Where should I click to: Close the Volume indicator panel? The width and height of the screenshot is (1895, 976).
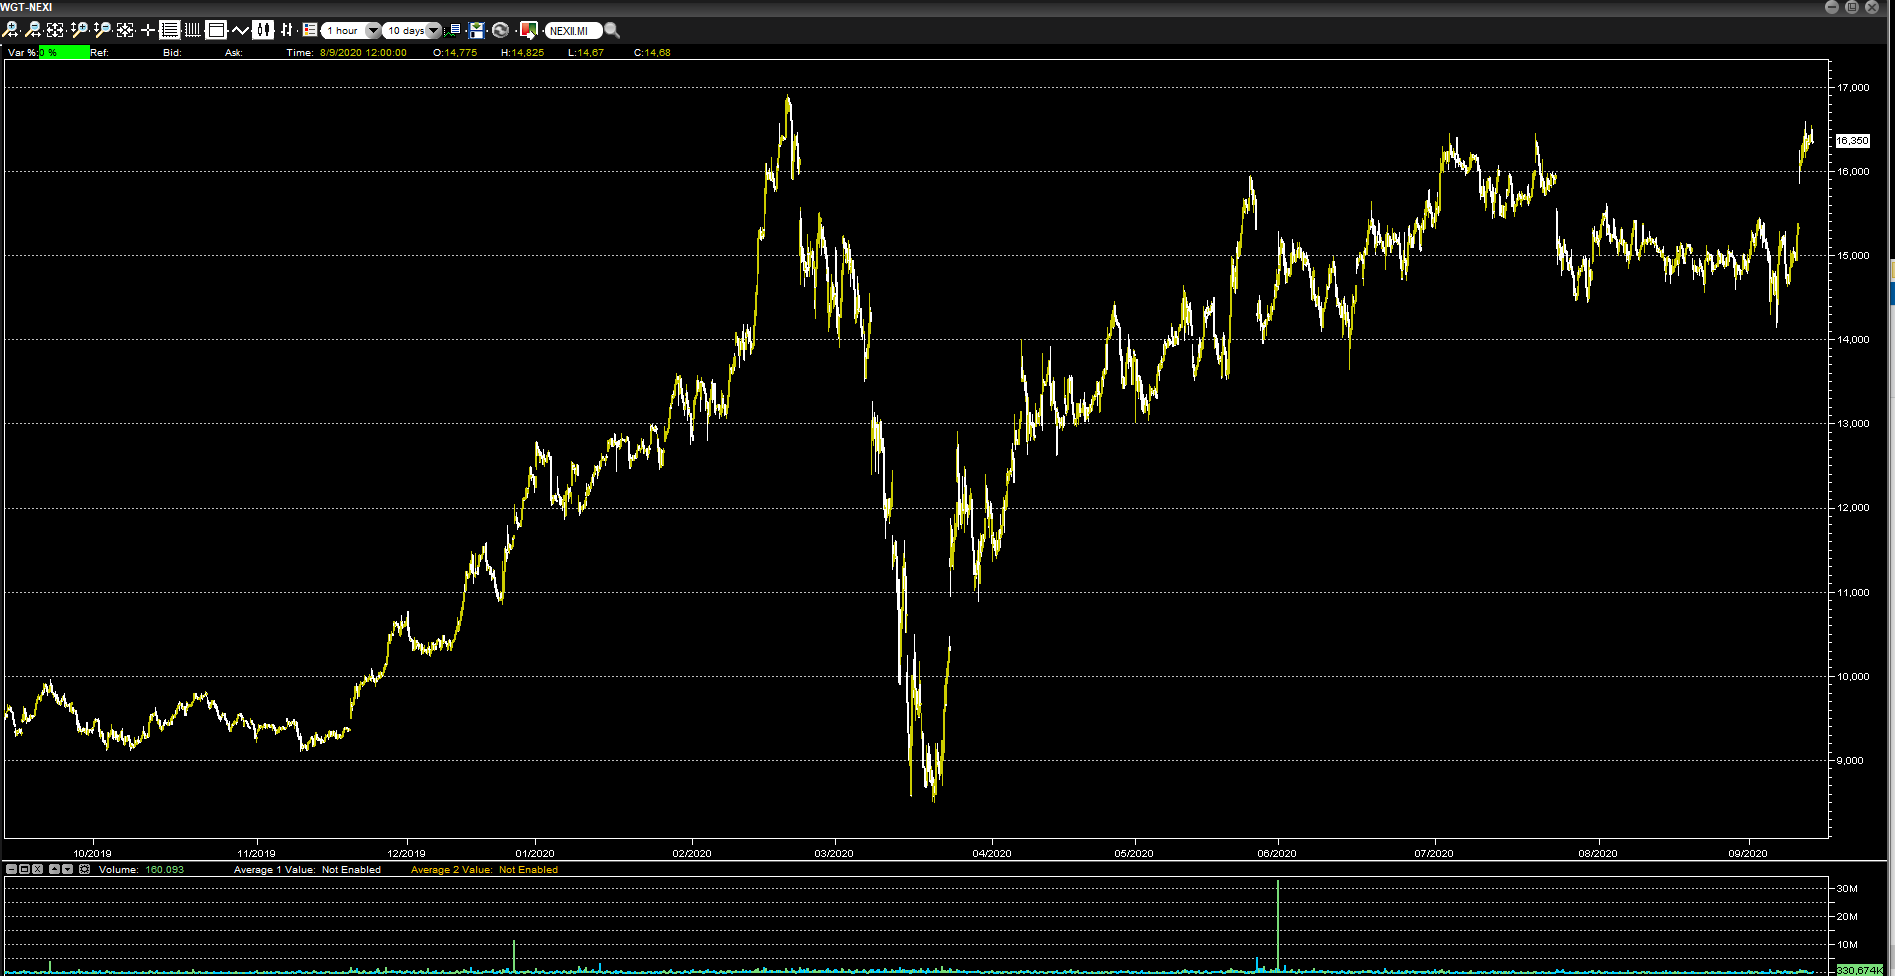point(38,869)
